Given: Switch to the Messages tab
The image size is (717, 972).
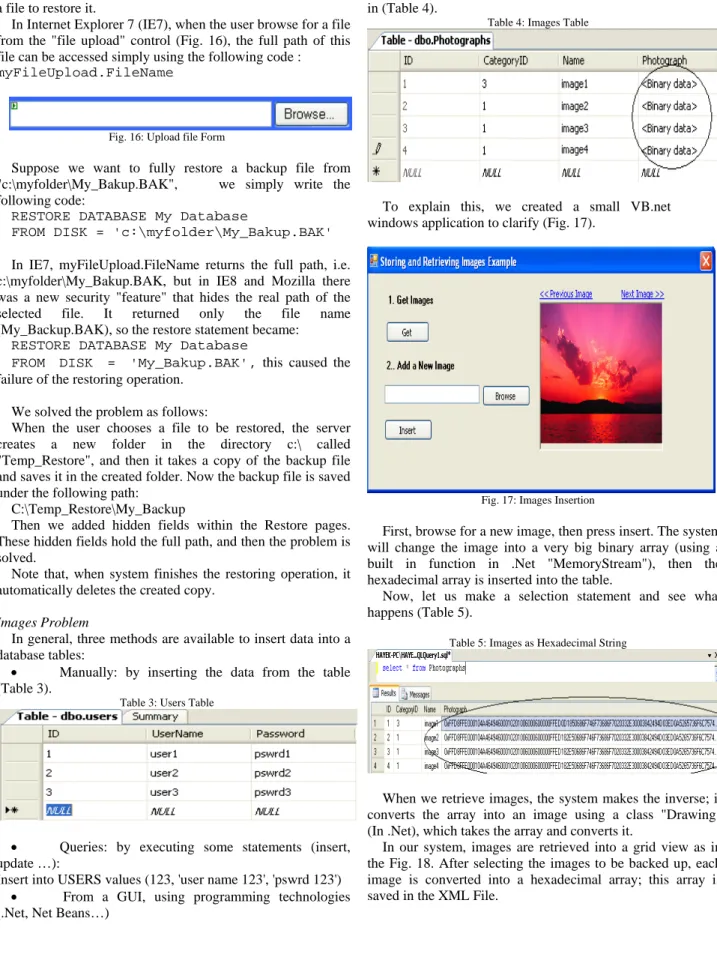Looking at the screenshot, I should coord(415,694).
